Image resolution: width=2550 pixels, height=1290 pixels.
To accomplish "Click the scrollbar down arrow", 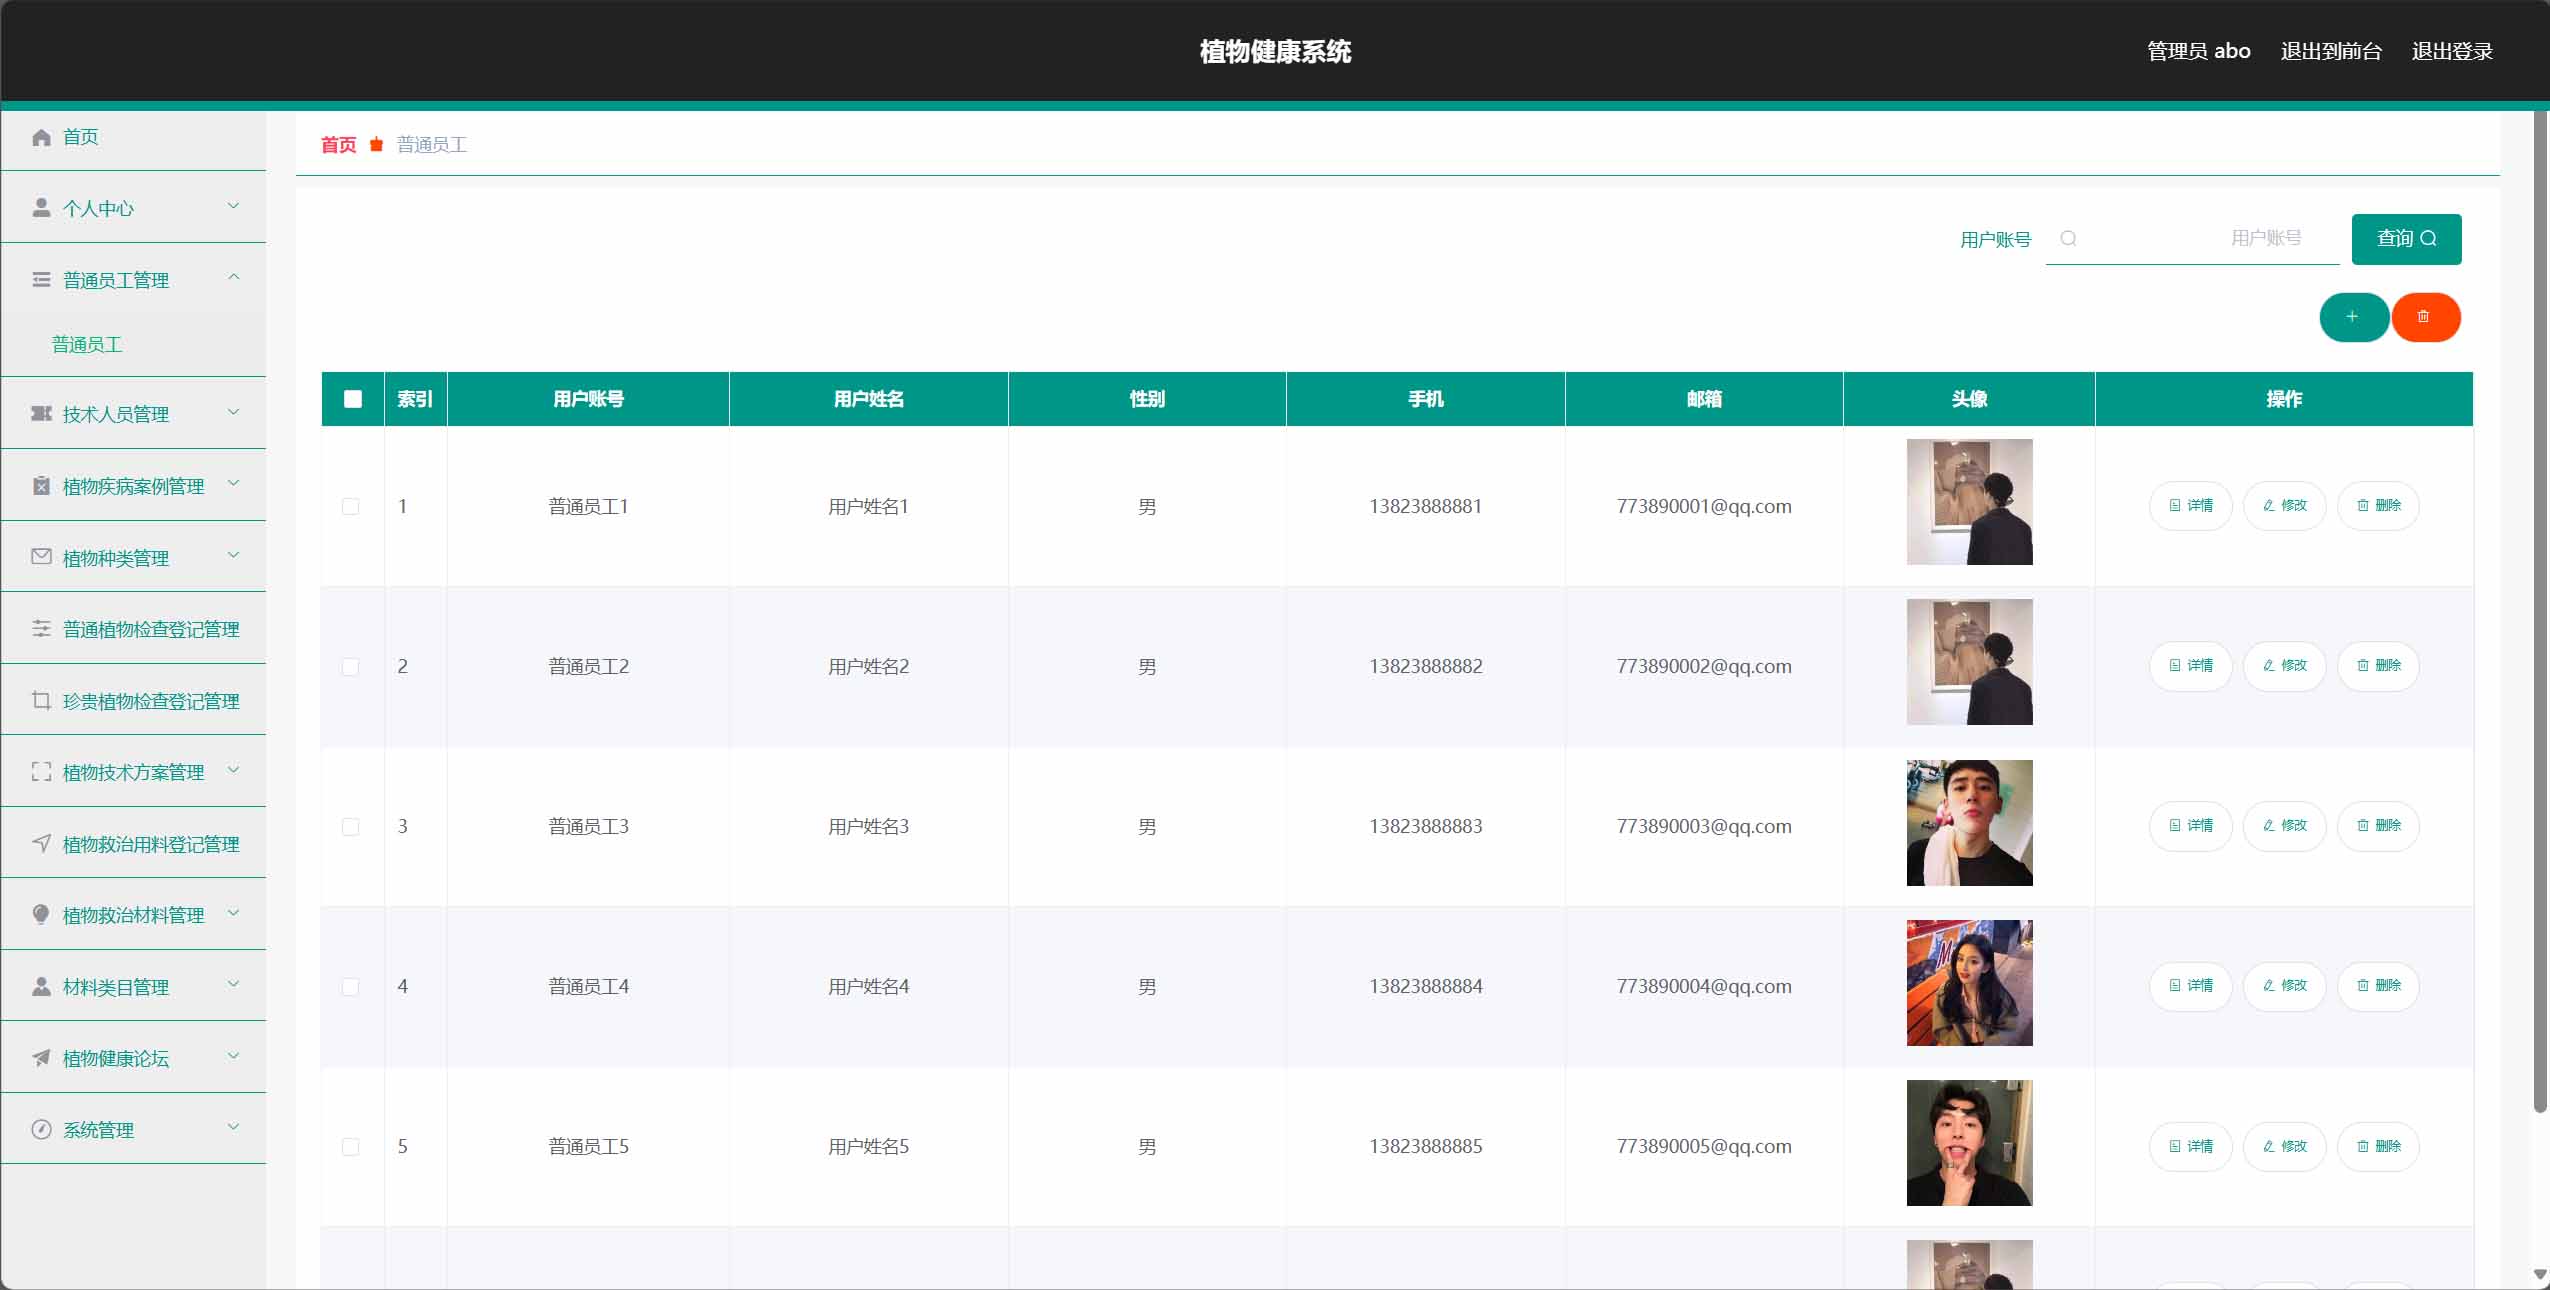I will [2540, 1274].
